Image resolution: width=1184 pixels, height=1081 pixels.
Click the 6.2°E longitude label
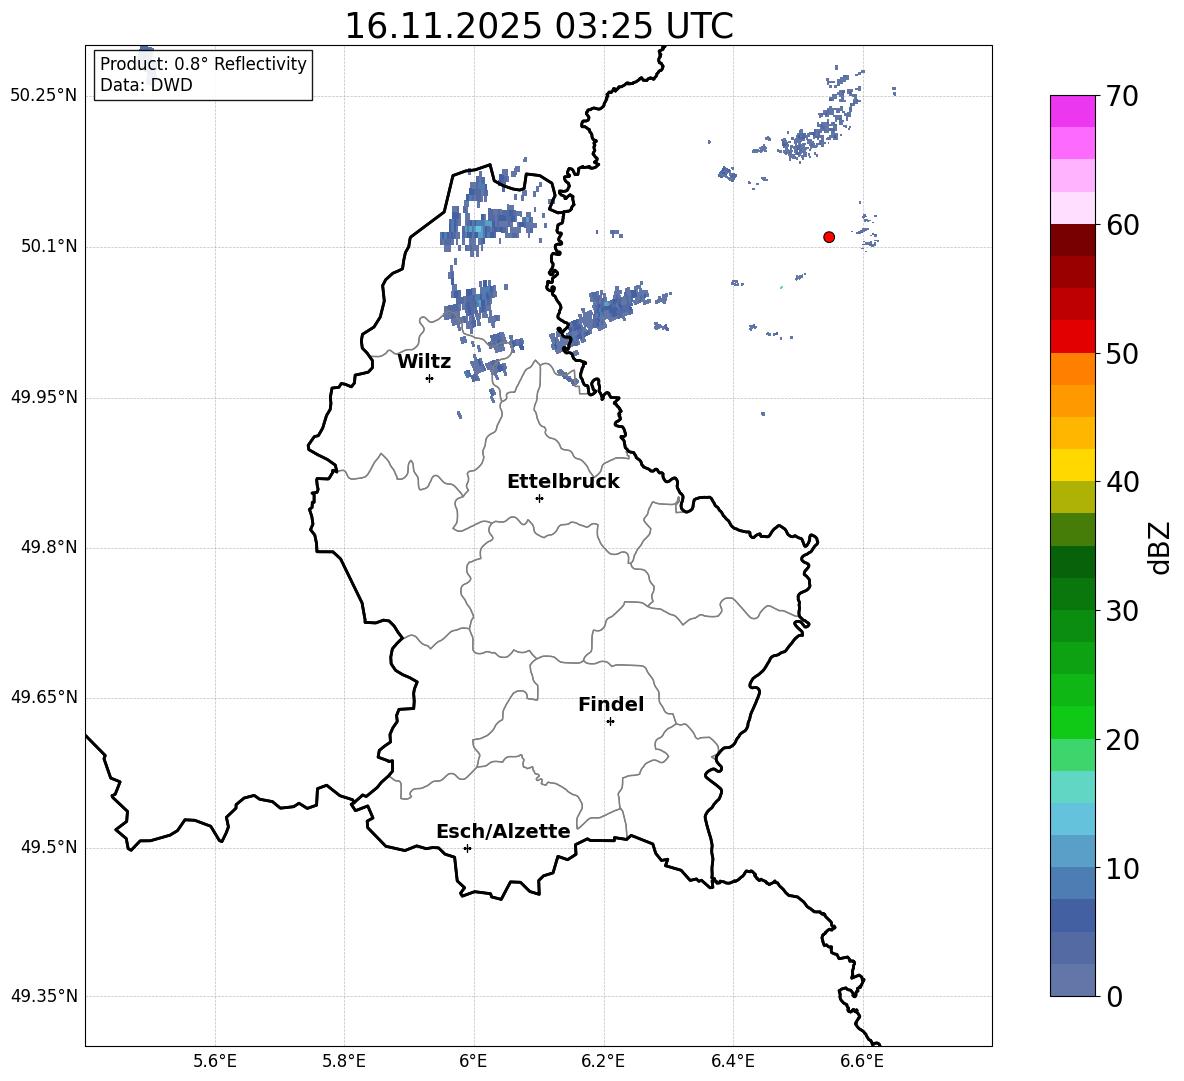pos(603,1061)
